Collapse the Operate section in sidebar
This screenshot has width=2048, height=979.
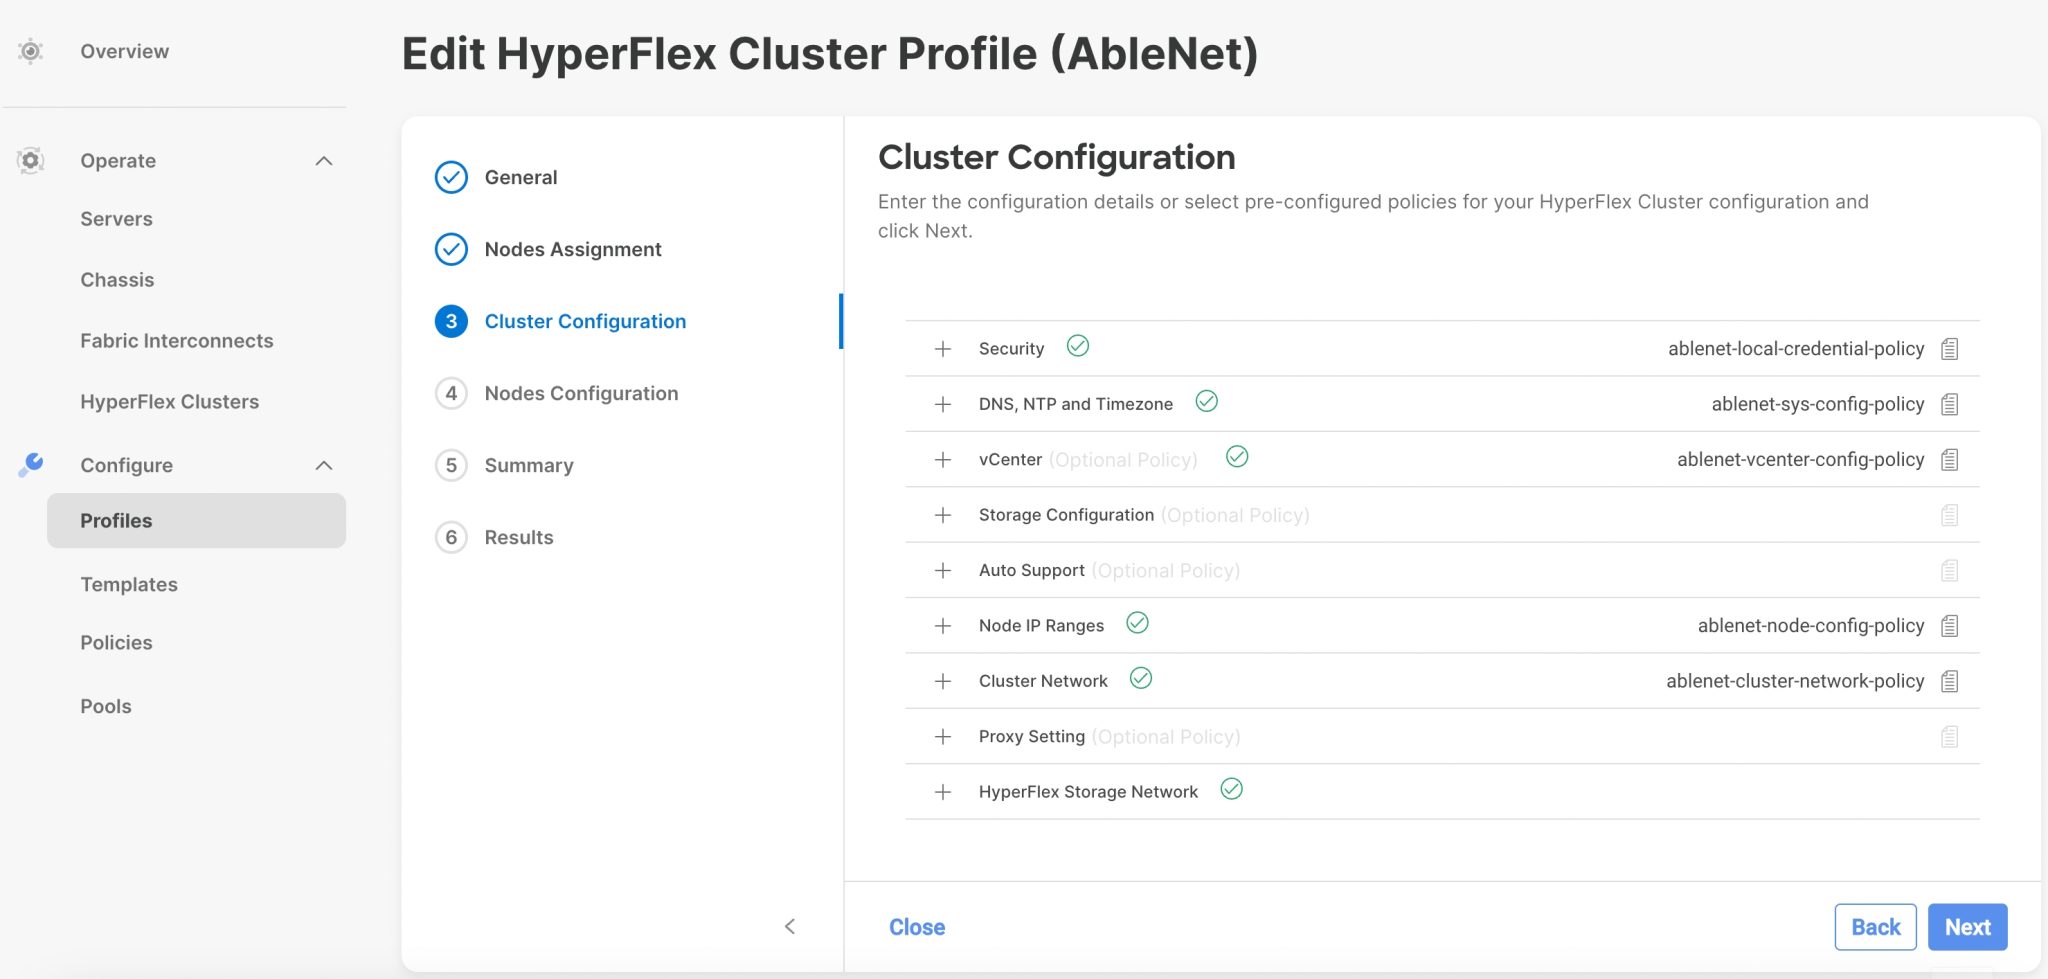[323, 160]
